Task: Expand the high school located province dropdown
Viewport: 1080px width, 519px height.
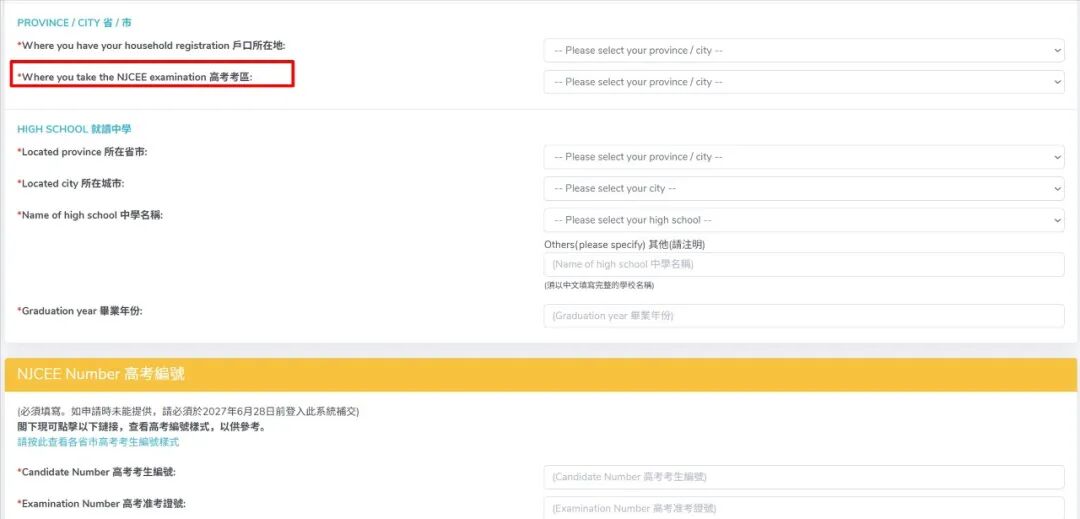Action: [x=804, y=157]
